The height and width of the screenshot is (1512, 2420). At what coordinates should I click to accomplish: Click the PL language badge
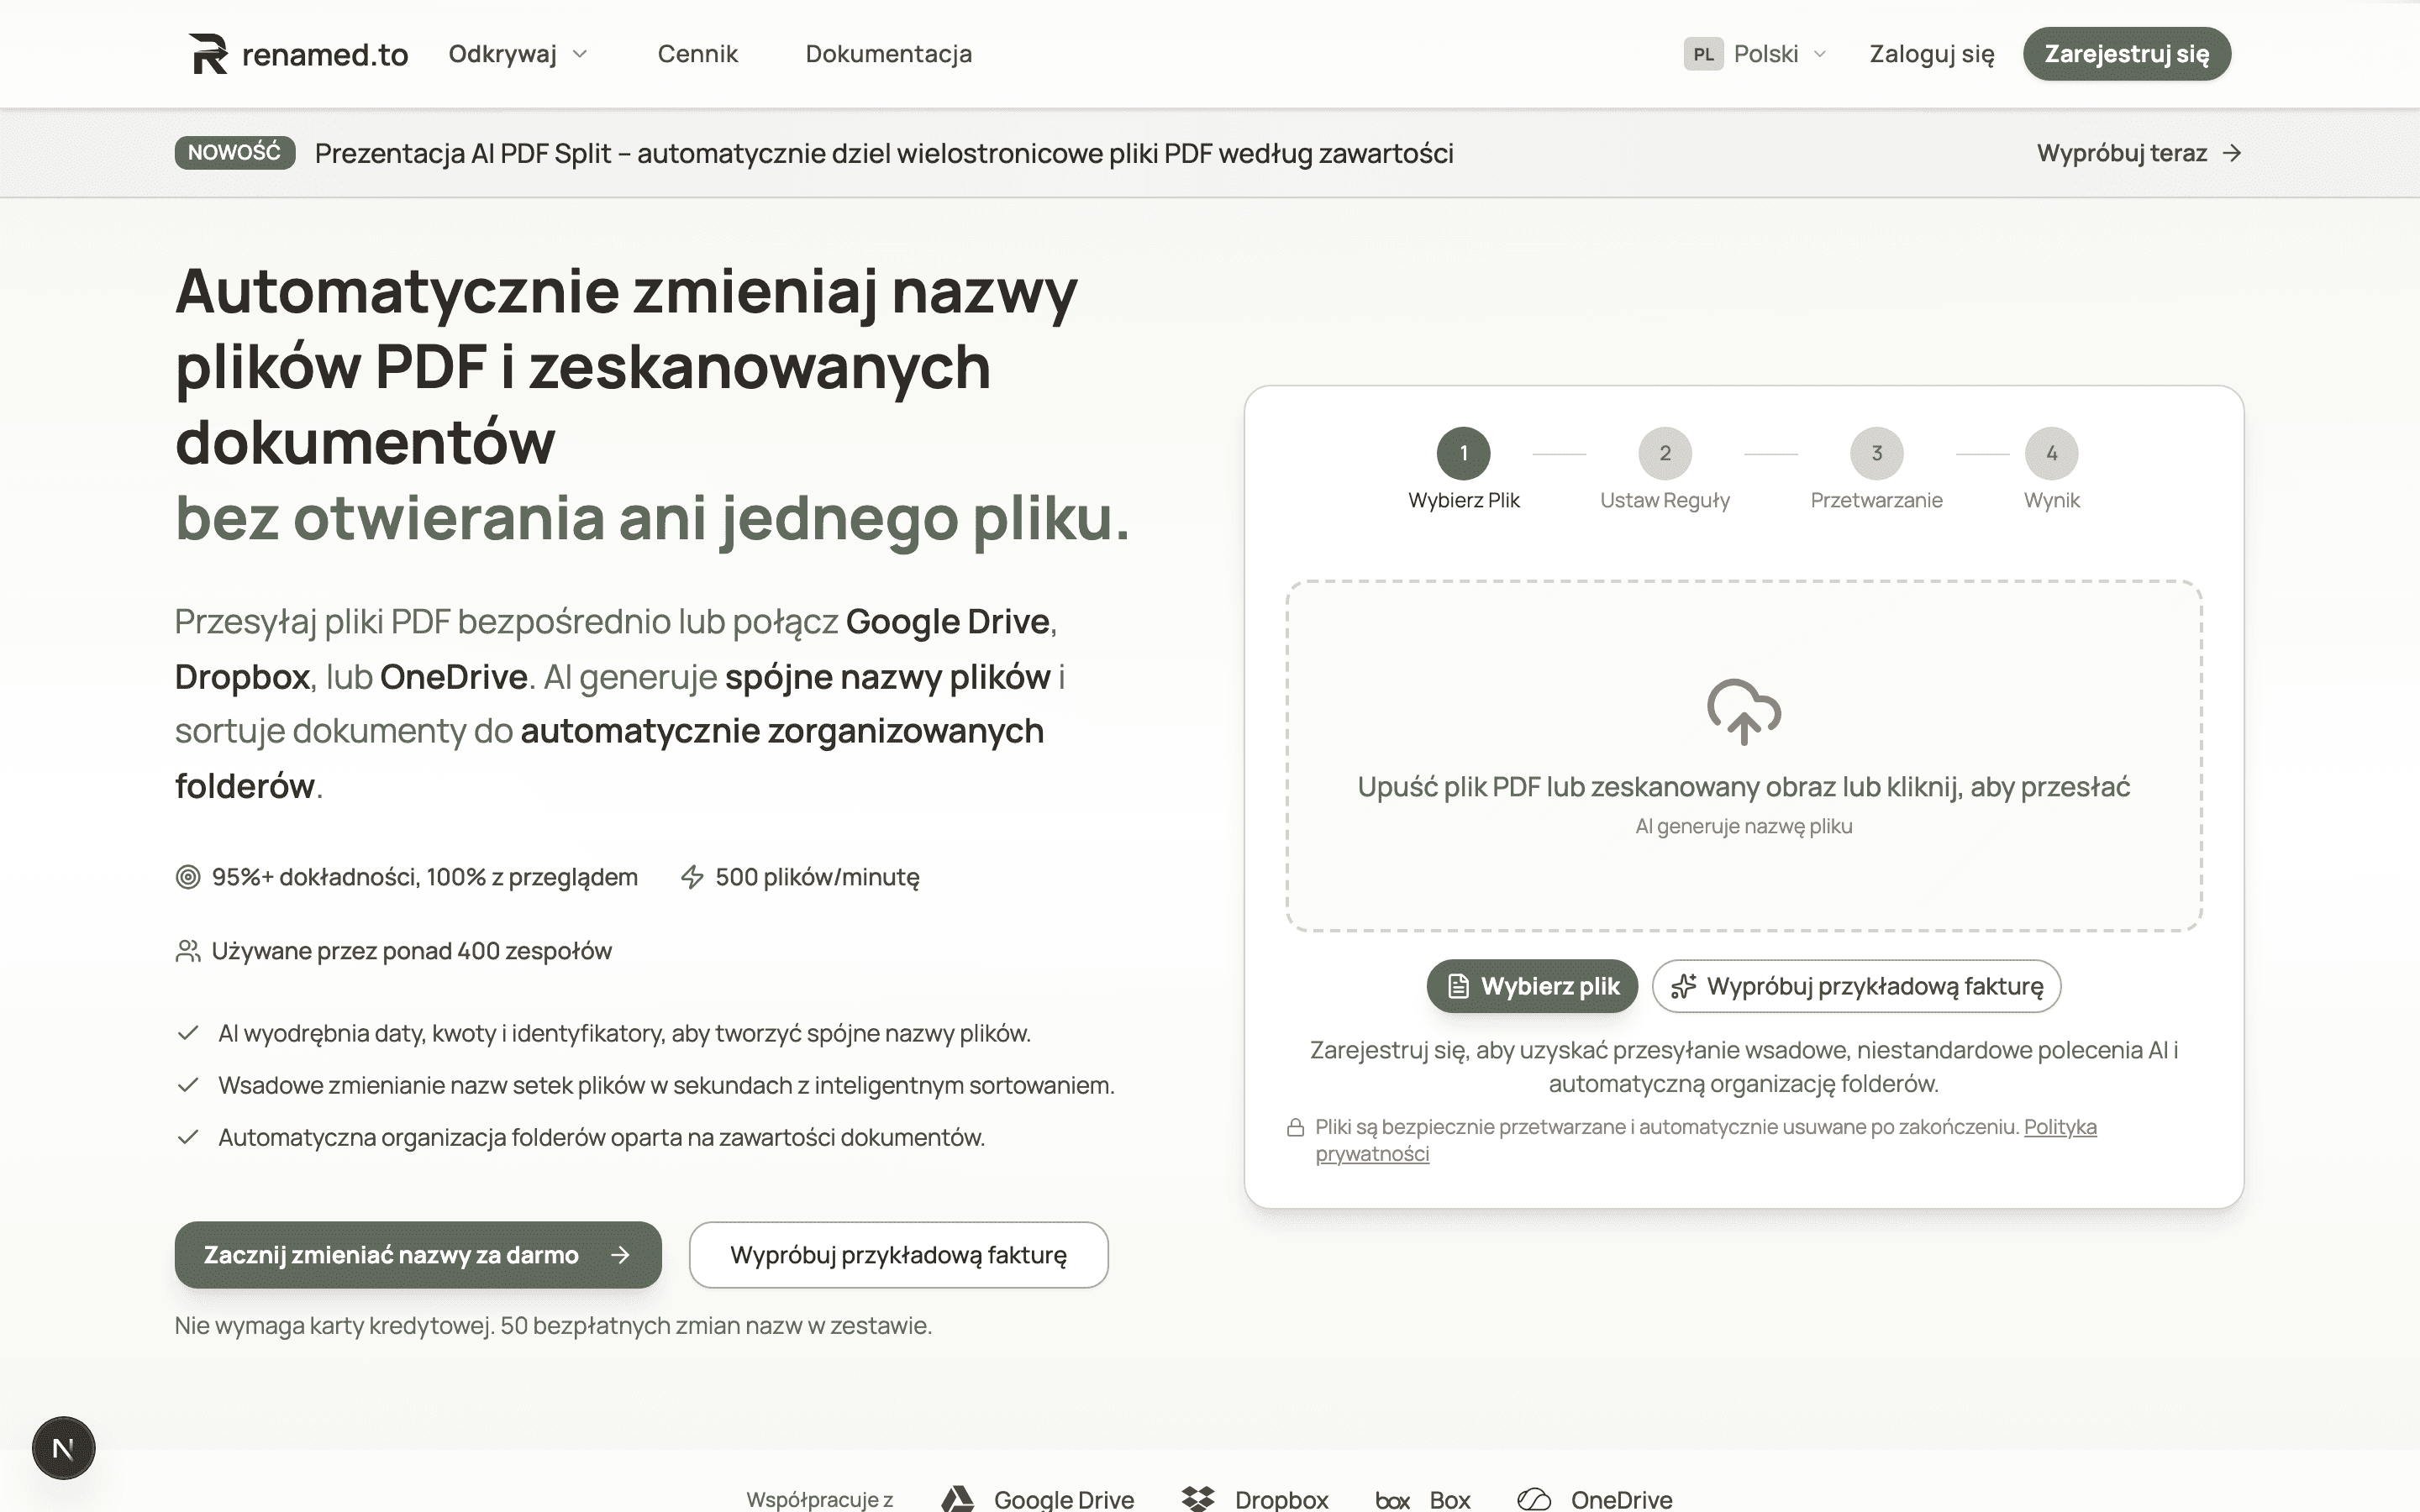(1706, 53)
